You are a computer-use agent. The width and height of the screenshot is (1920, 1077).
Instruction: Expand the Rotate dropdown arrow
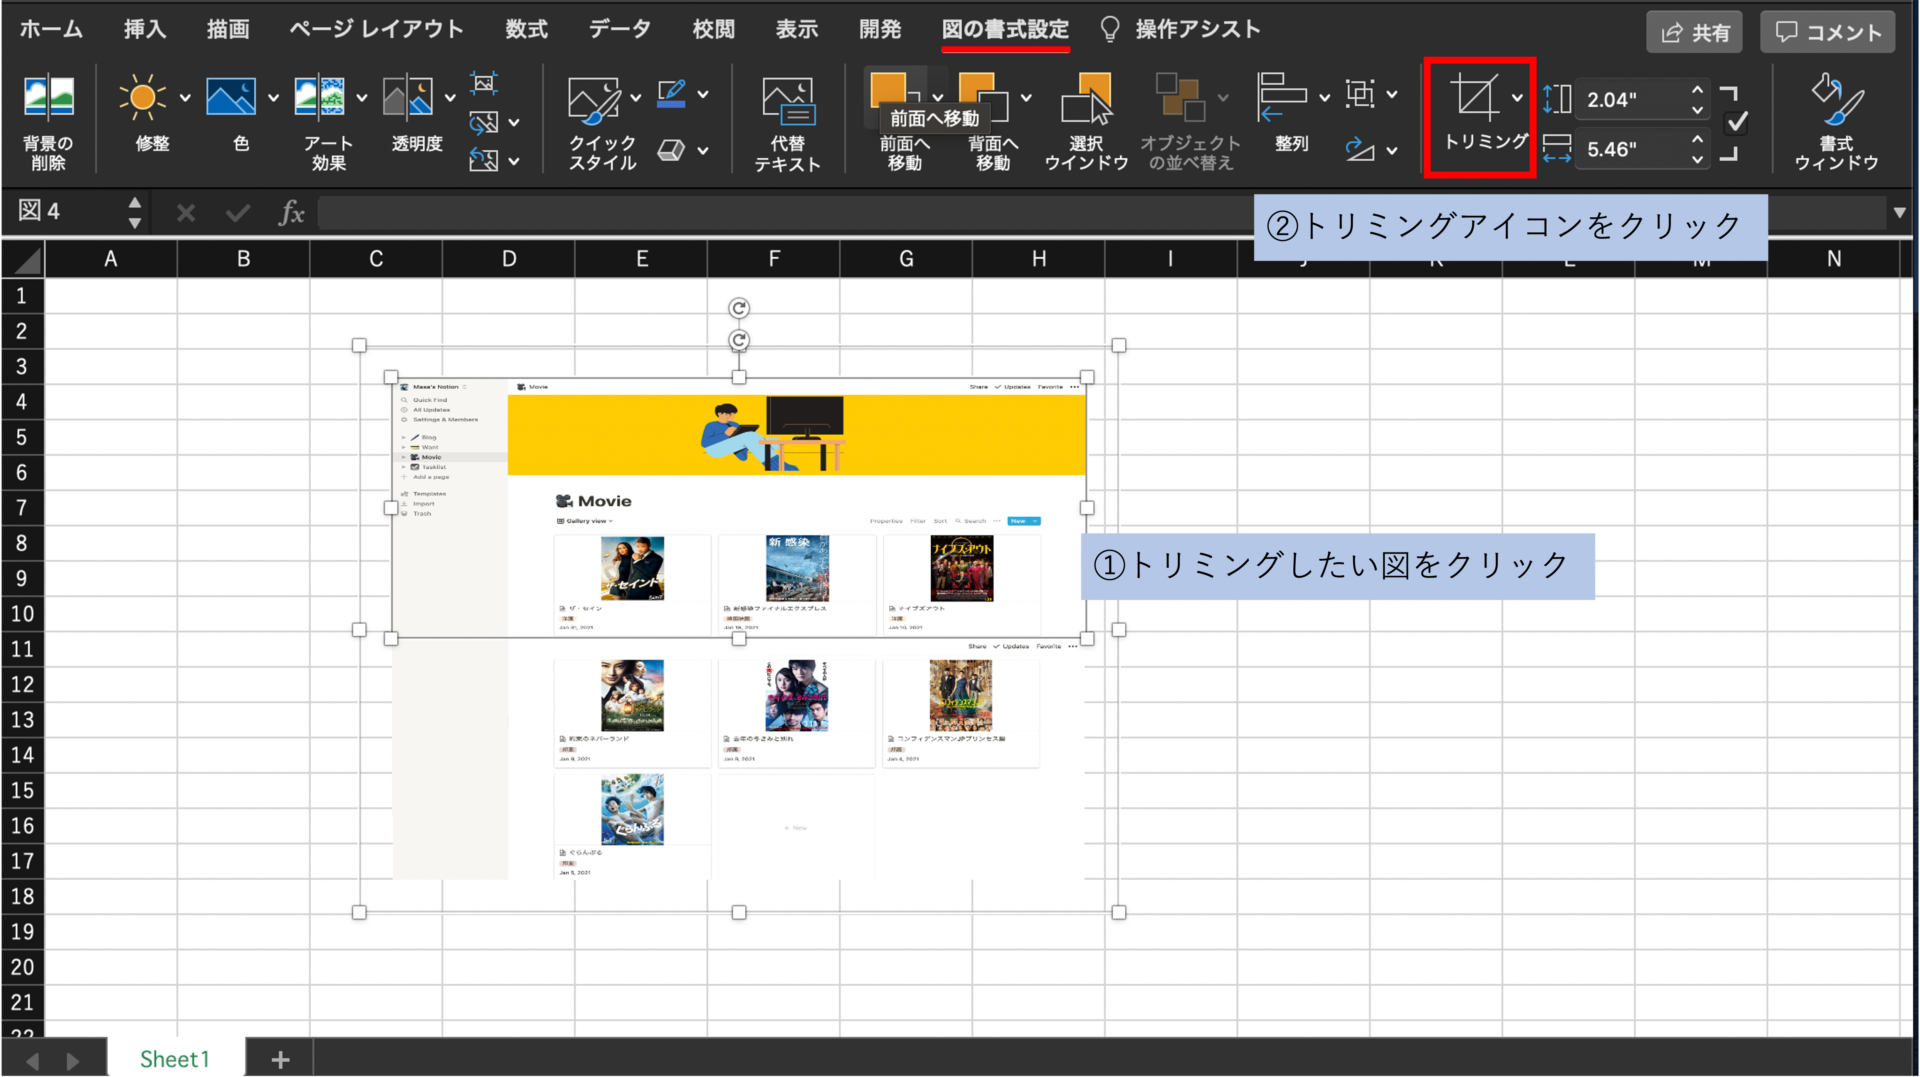[1392, 151]
